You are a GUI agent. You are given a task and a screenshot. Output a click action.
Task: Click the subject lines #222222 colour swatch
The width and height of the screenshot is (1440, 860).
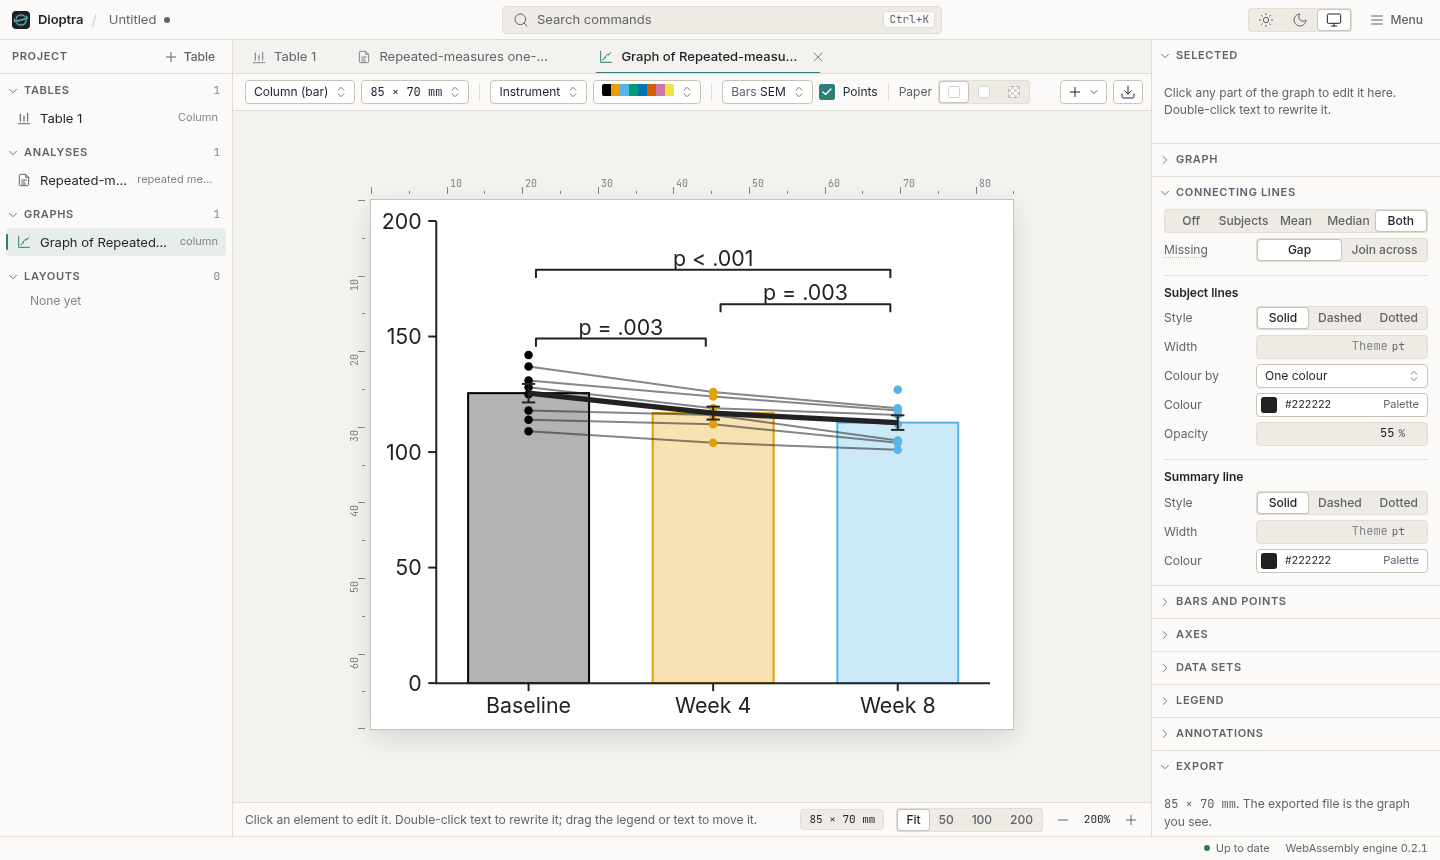pyautogui.click(x=1269, y=405)
